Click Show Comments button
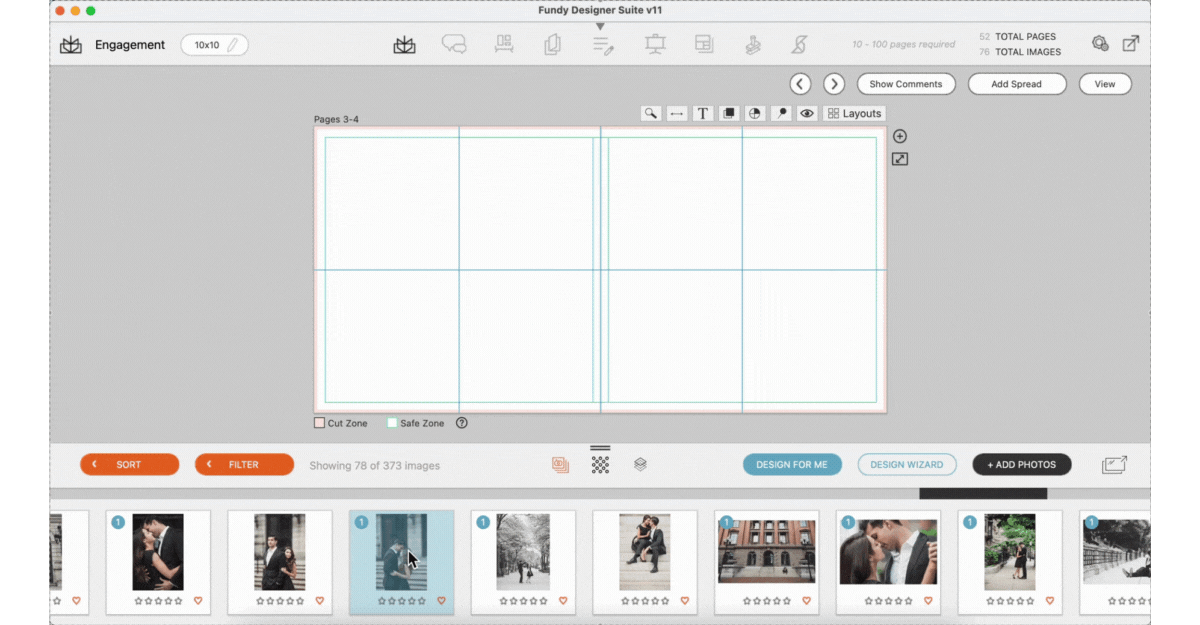1200x625 pixels. 906,84
